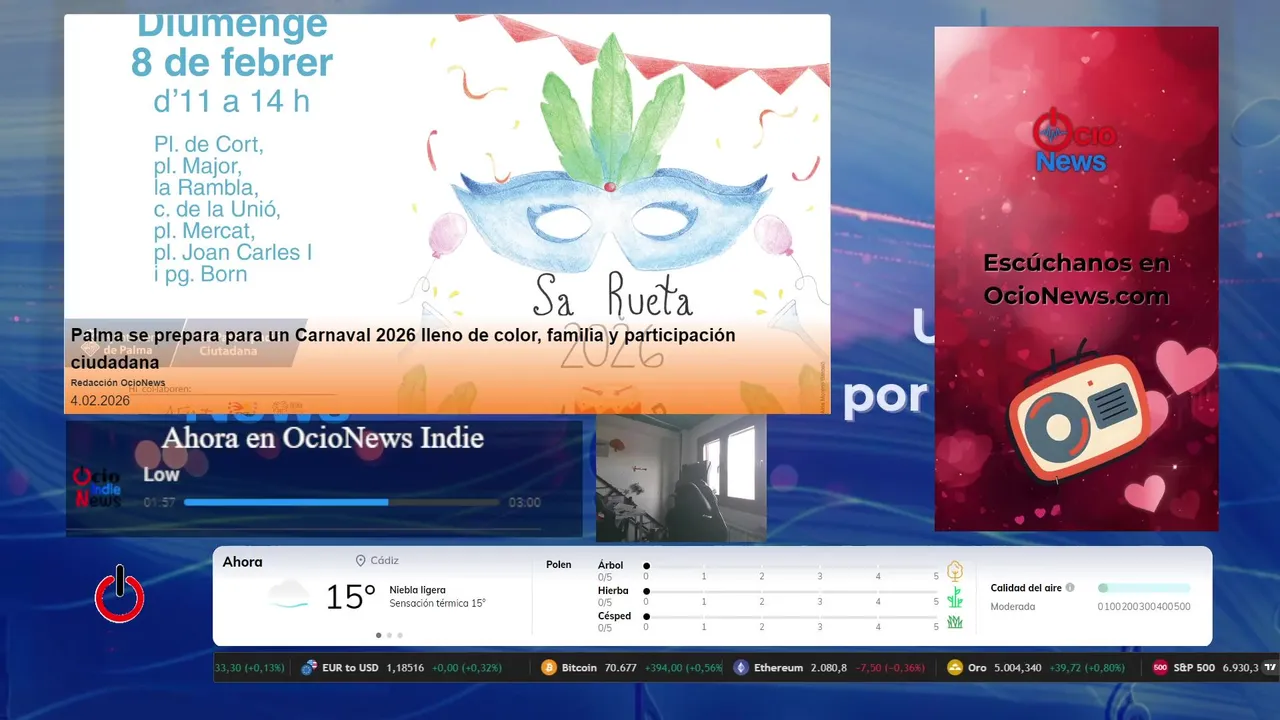The height and width of the screenshot is (720, 1280).
Task: Click the info icon beside Calidad del aire
Action: coord(1070,588)
